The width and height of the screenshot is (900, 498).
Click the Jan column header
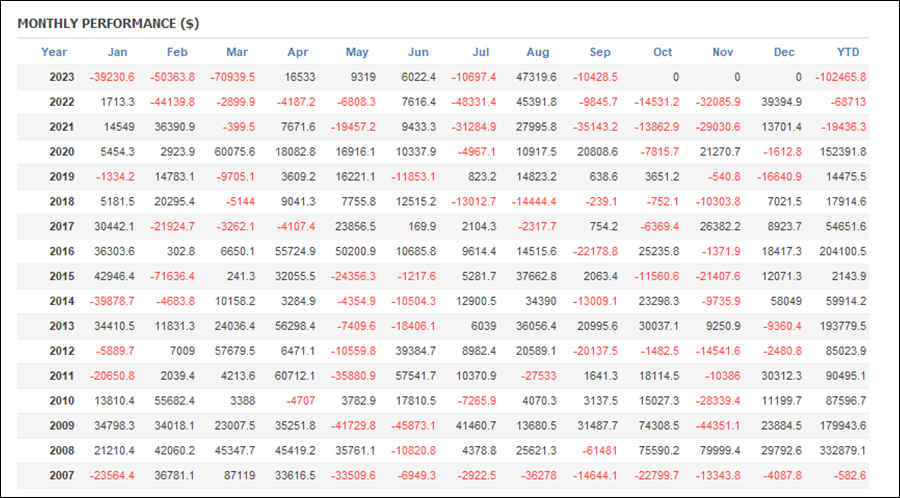[117, 52]
